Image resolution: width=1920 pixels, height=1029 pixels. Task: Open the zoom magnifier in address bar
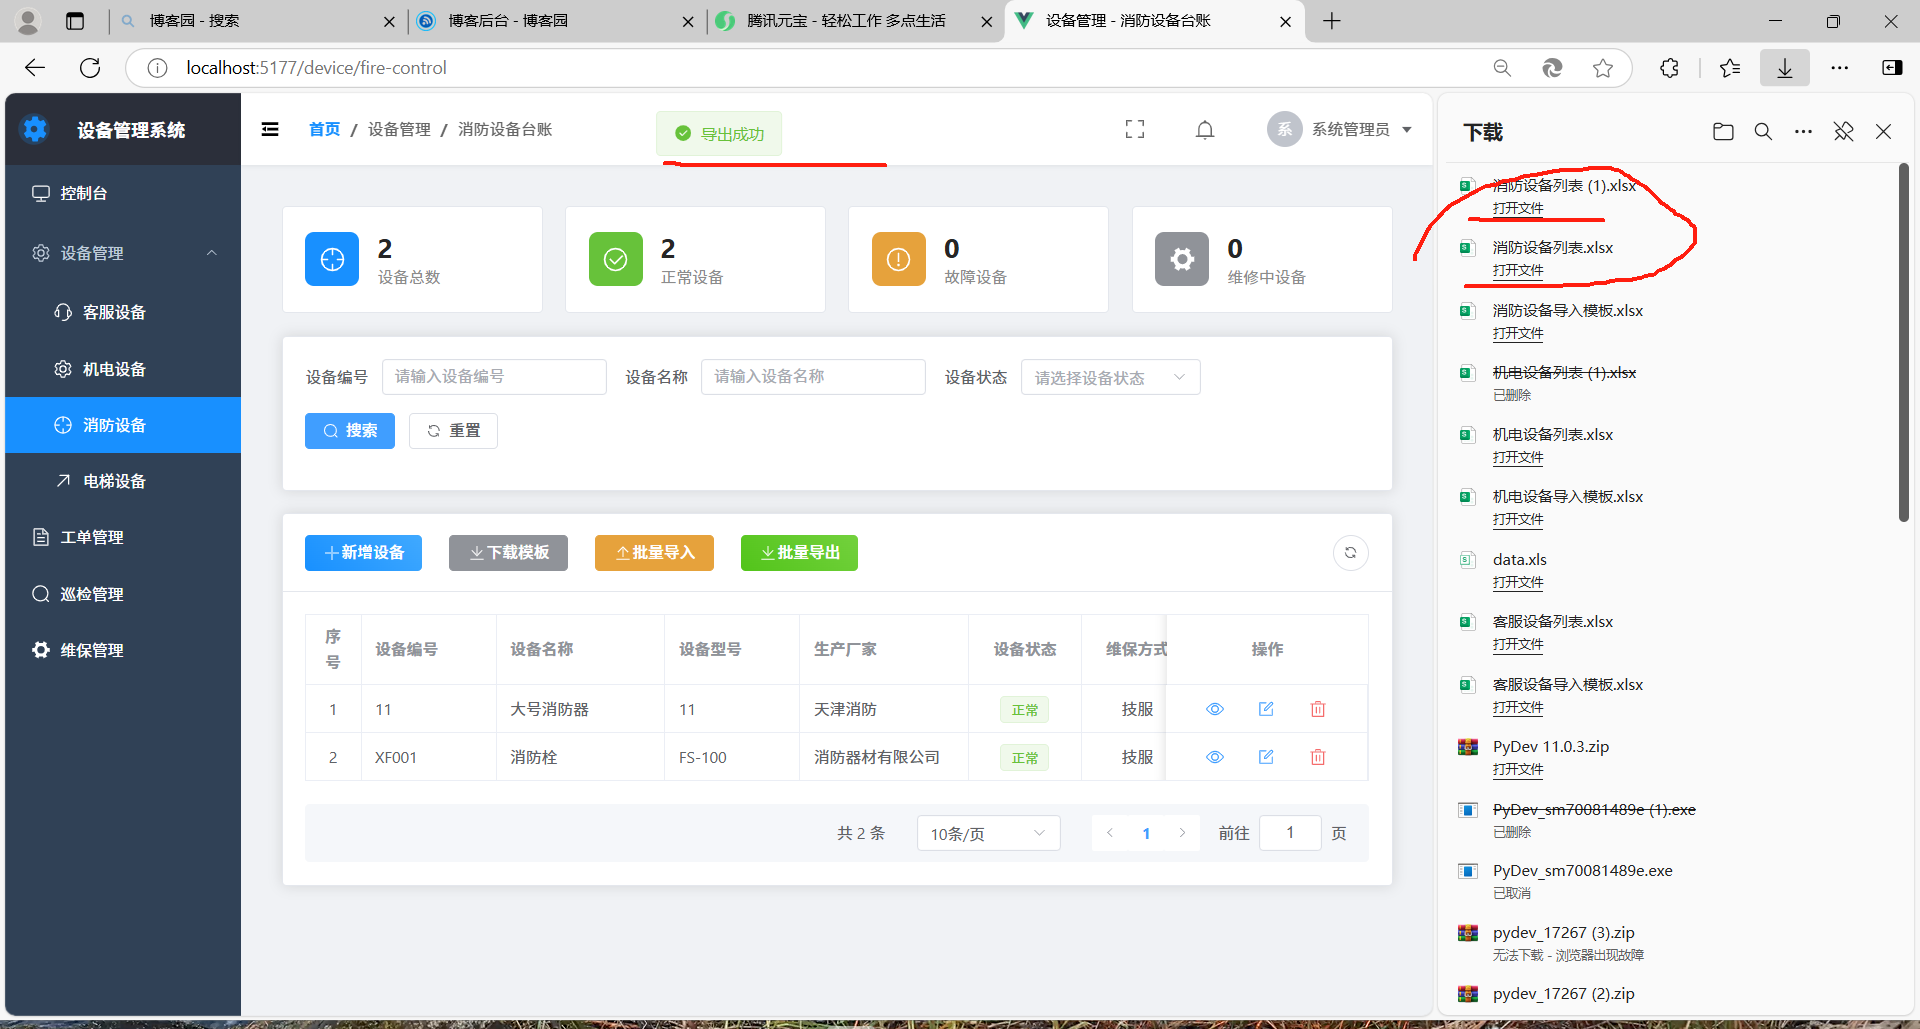click(x=1502, y=68)
